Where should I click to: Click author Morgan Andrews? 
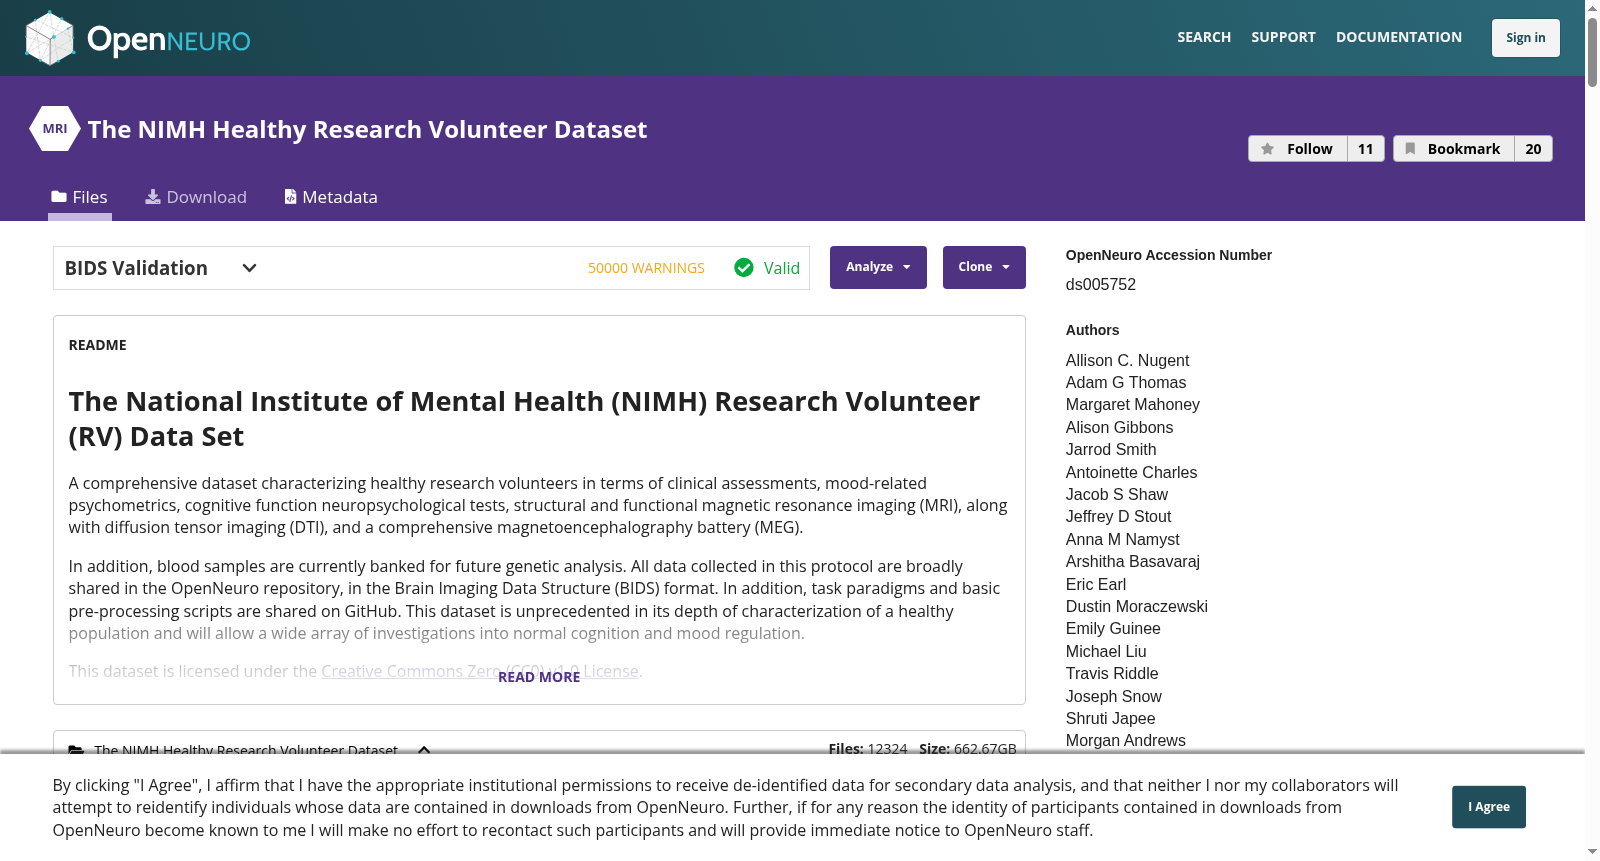click(1126, 740)
